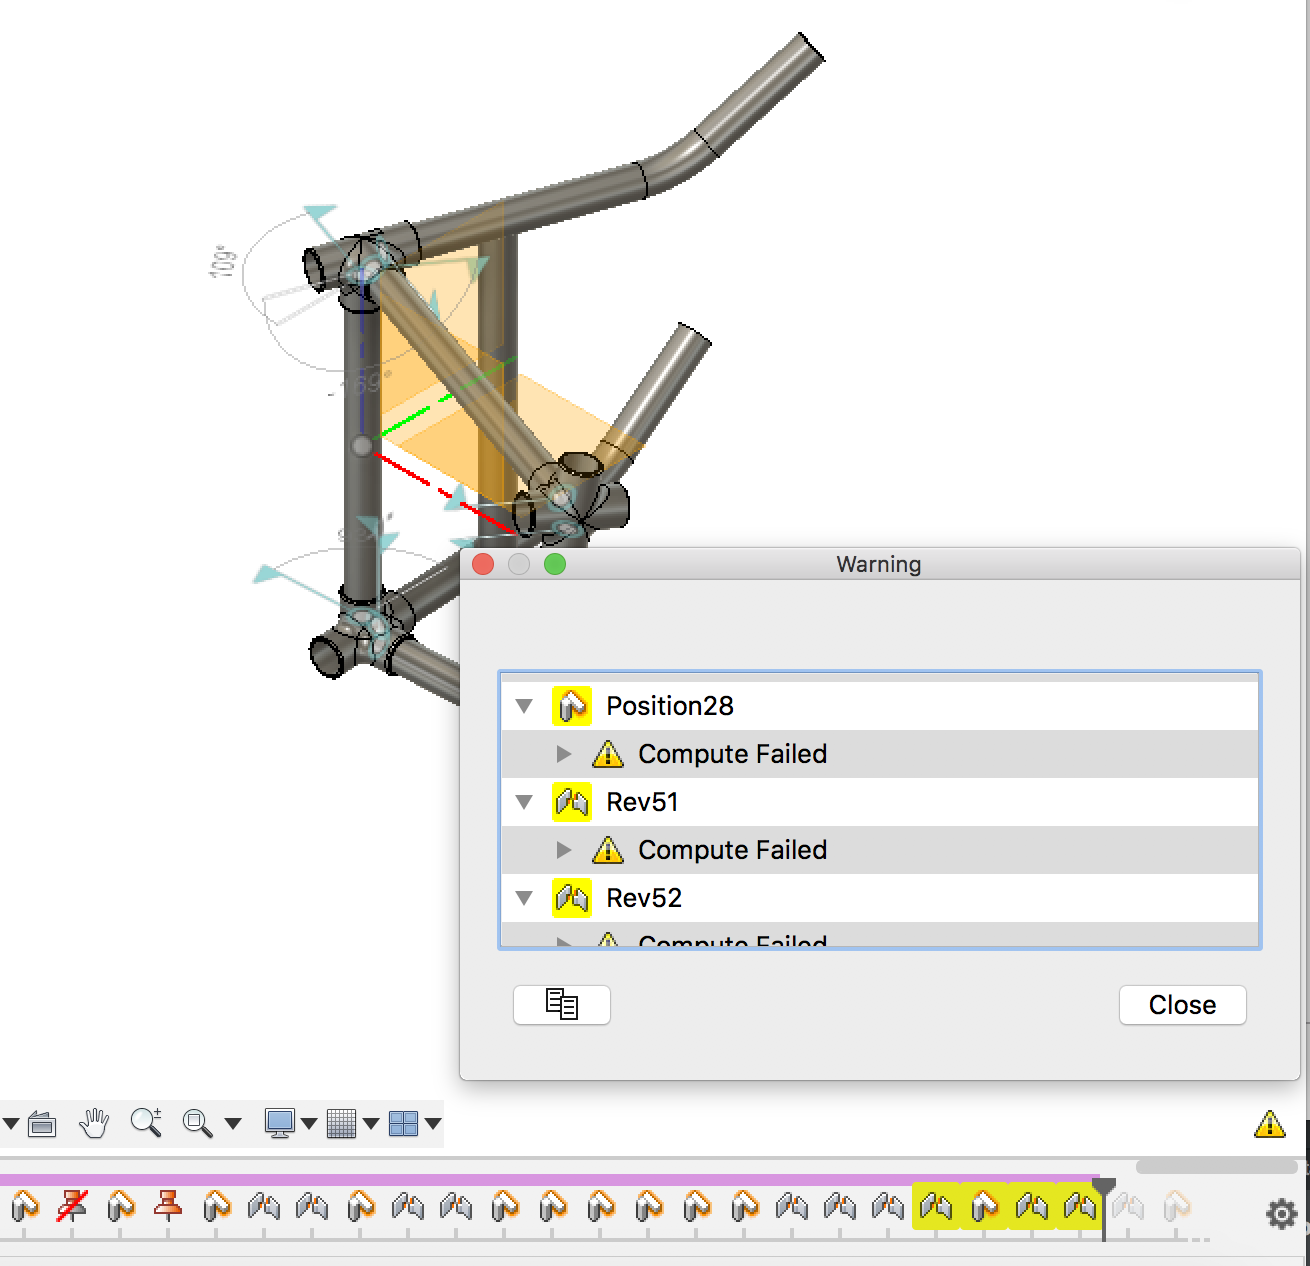Click the copy-to-clipboard icon in the Warning dialog
The width and height of the screenshot is (1310, 1266).
coord(561,1005)
